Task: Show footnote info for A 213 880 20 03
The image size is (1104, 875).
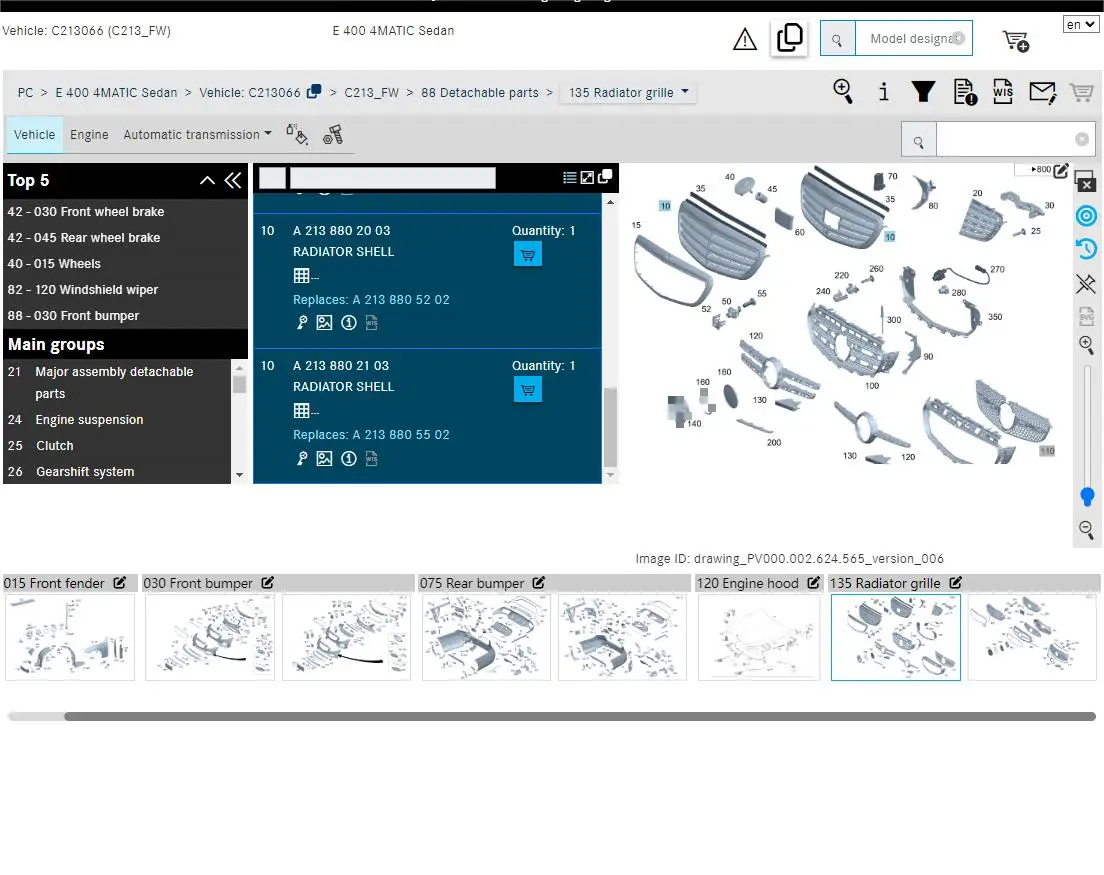Action: click(349, 322)
